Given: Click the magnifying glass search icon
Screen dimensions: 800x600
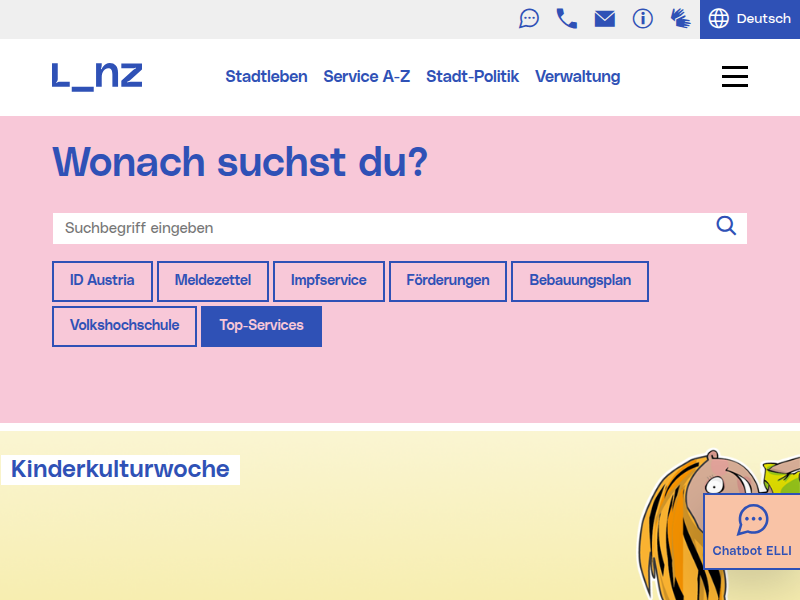Looking at the screenshot, I should pos(726,226).
